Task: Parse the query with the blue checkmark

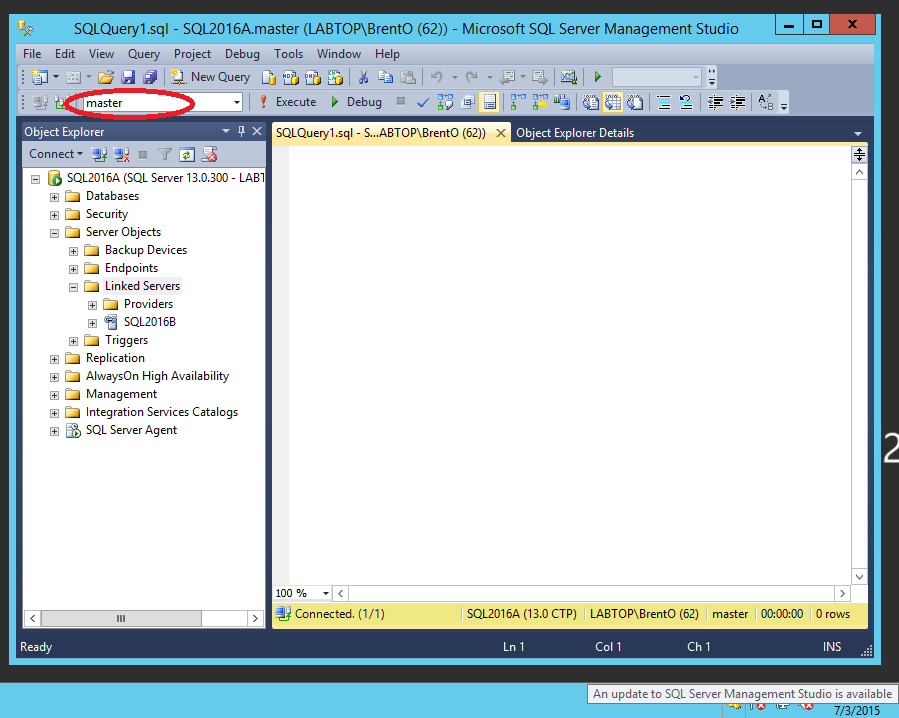Action: (x=423, y=103)
